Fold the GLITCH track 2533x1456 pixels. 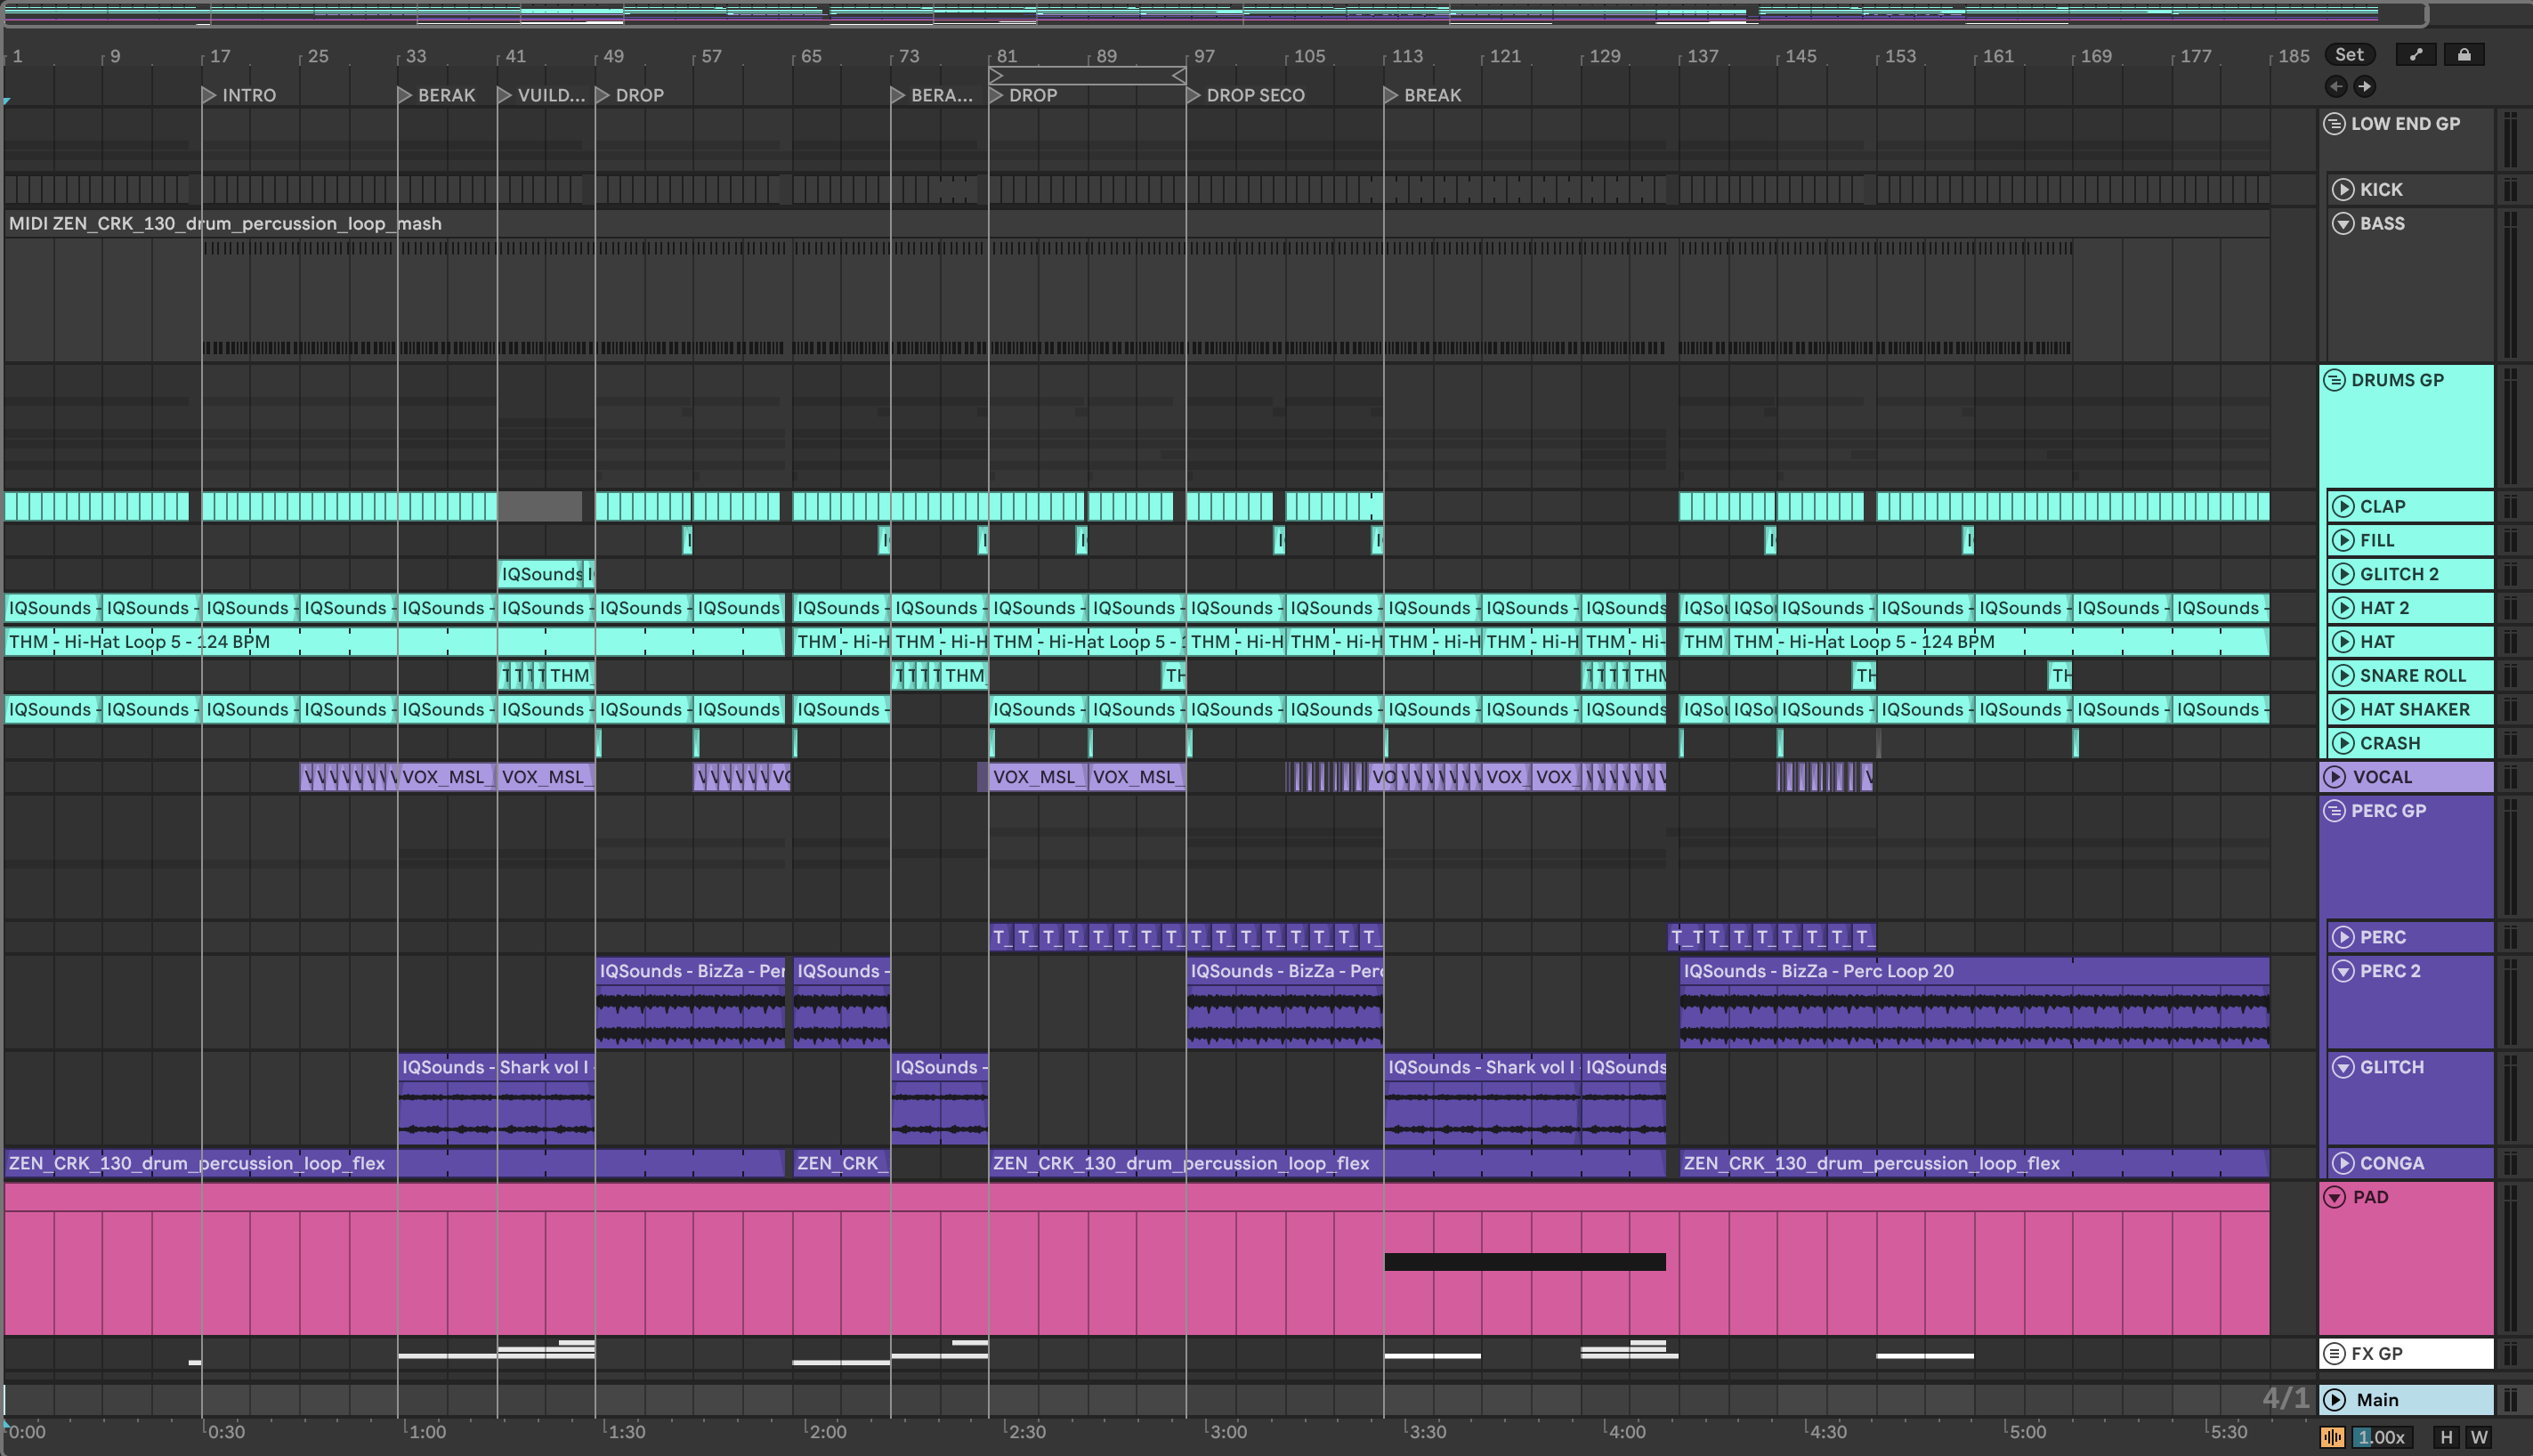[x=2343, y=1068]
